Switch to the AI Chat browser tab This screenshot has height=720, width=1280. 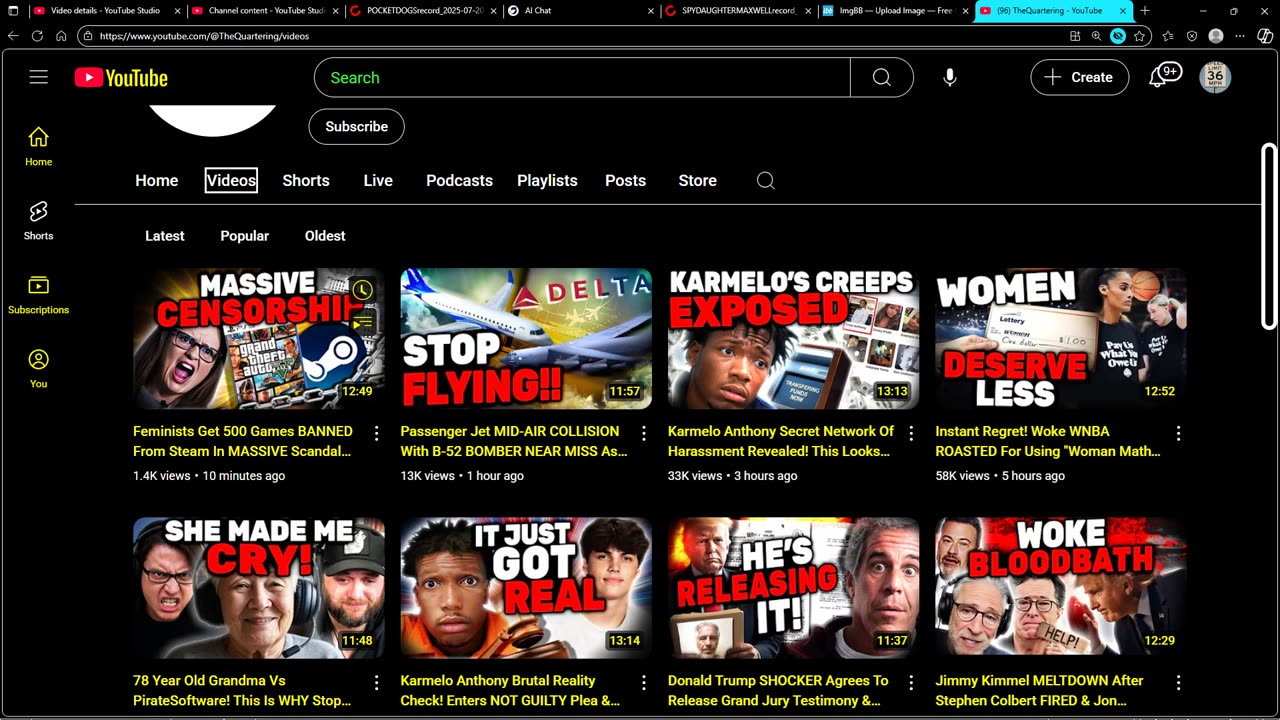point(580,11)
